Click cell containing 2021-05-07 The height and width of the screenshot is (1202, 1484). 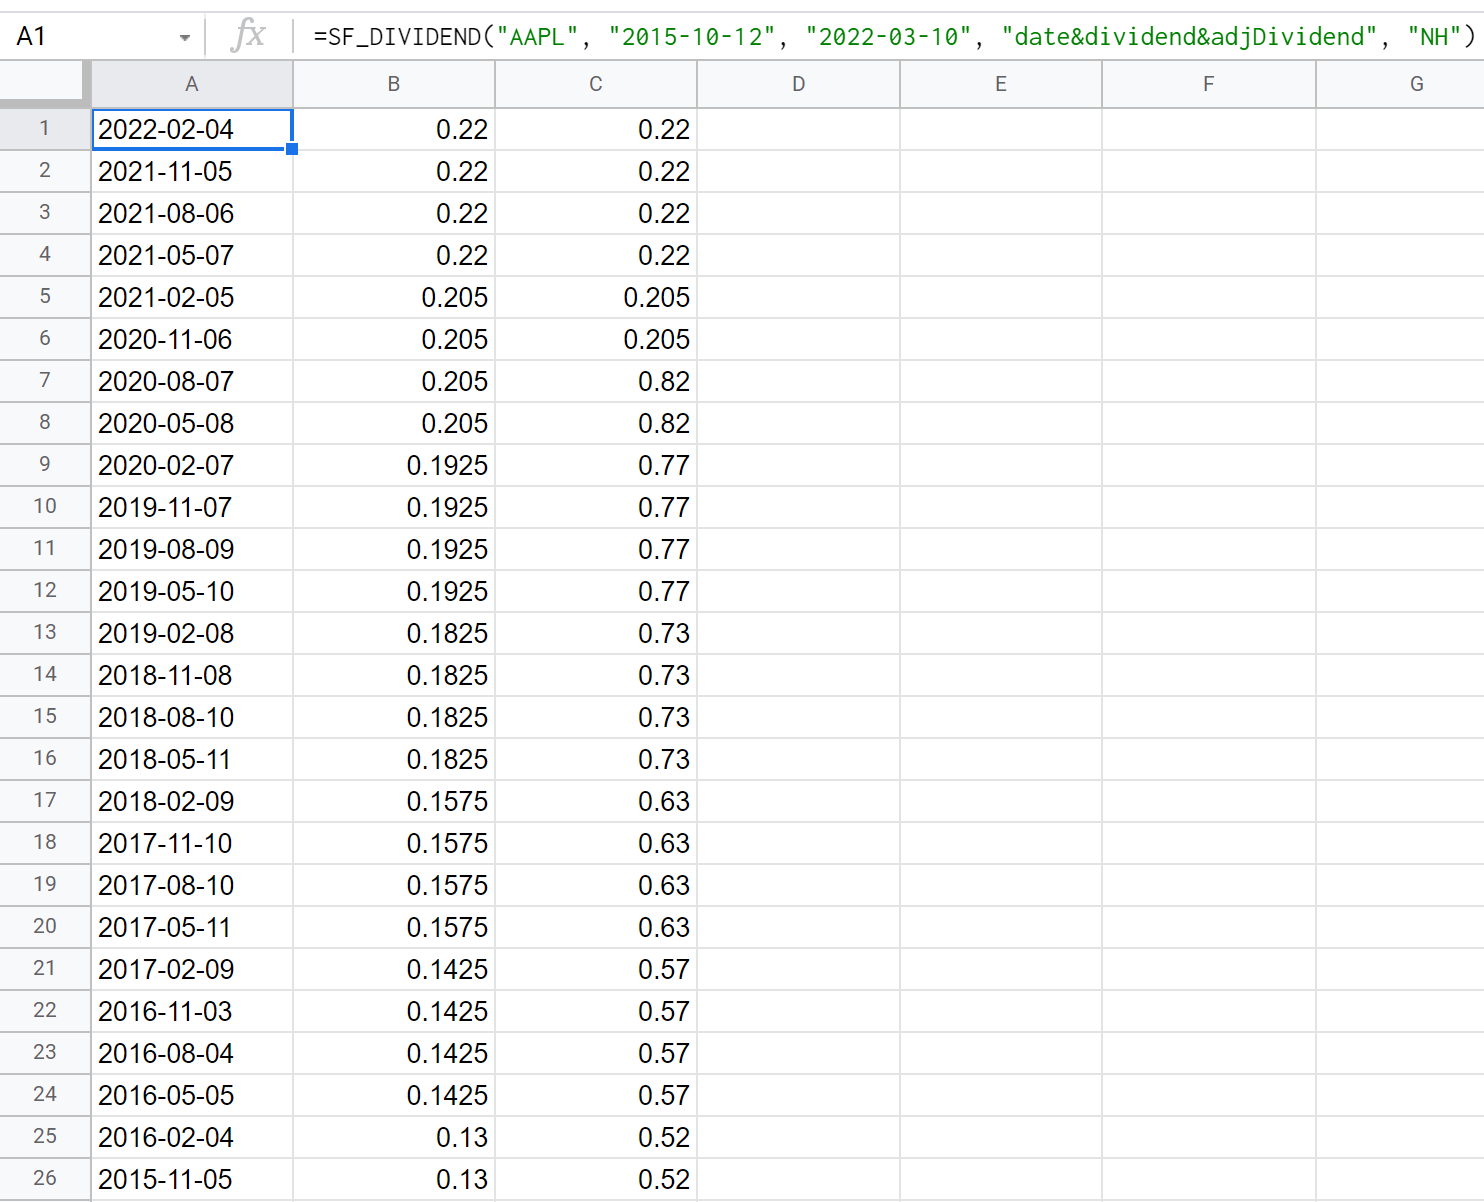click(192, 255)
